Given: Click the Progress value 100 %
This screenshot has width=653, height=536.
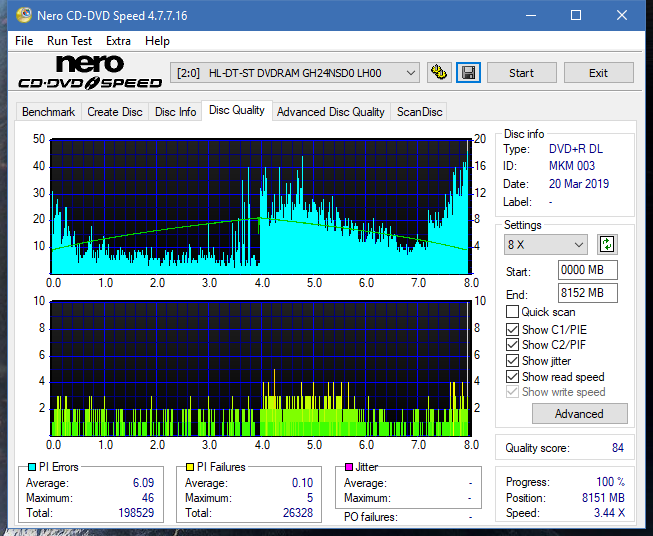Looking at the screenshot, I should pos(611,482).
